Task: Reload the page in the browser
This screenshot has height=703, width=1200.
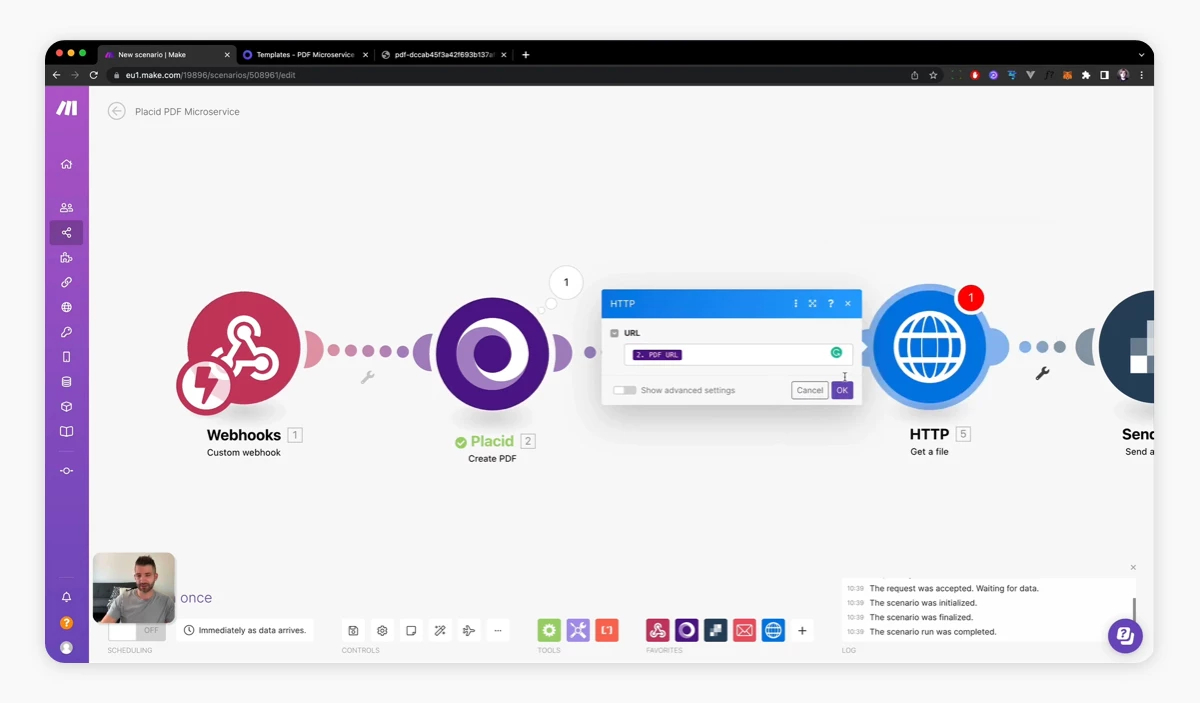Action: point(94,75)
